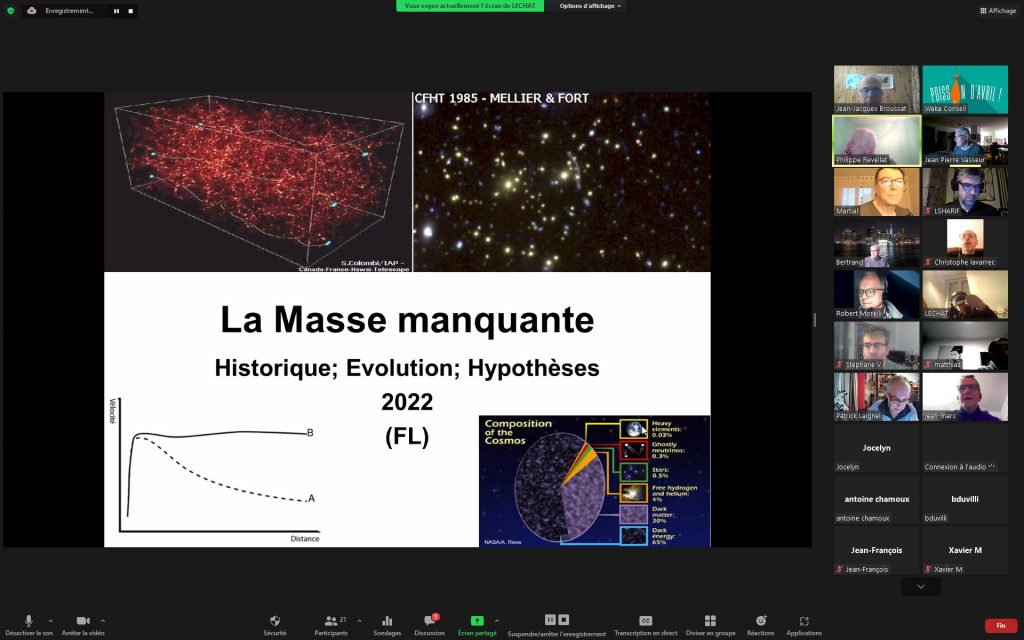Select Jean-Jacques Broussat's video tile
1024x640 pixels.
point(876,89)
